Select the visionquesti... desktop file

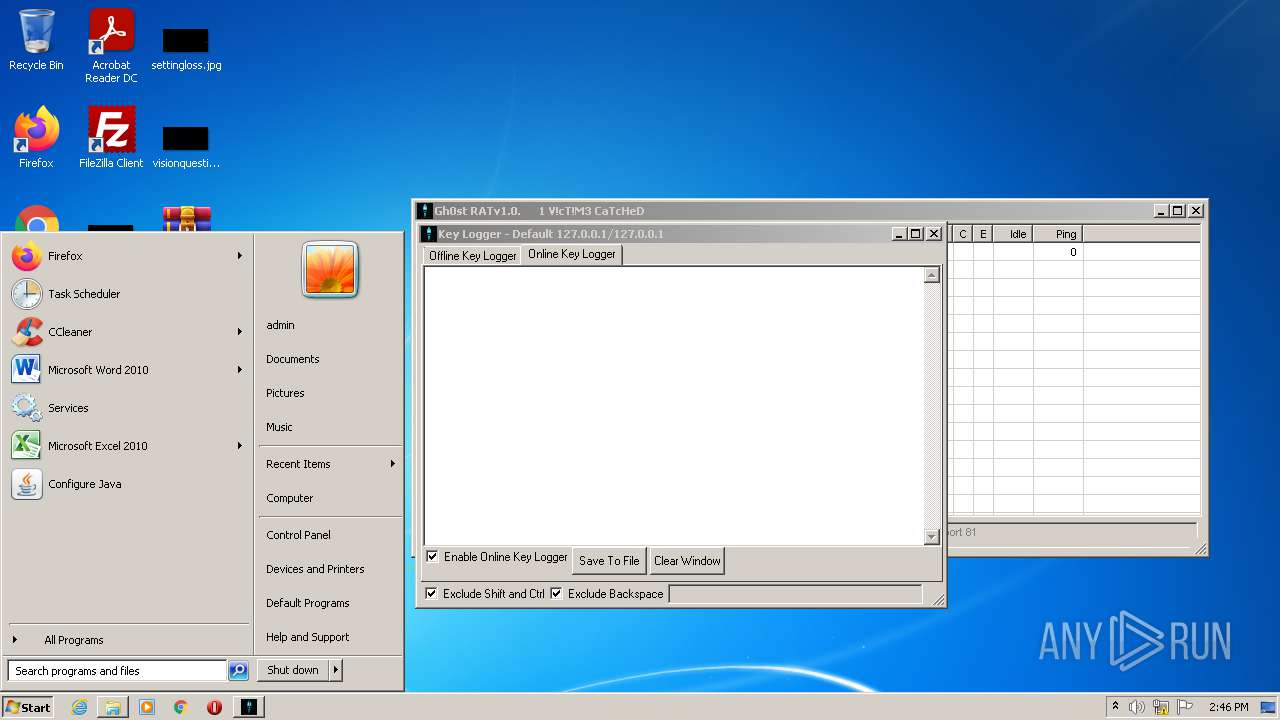pos(186,146)
